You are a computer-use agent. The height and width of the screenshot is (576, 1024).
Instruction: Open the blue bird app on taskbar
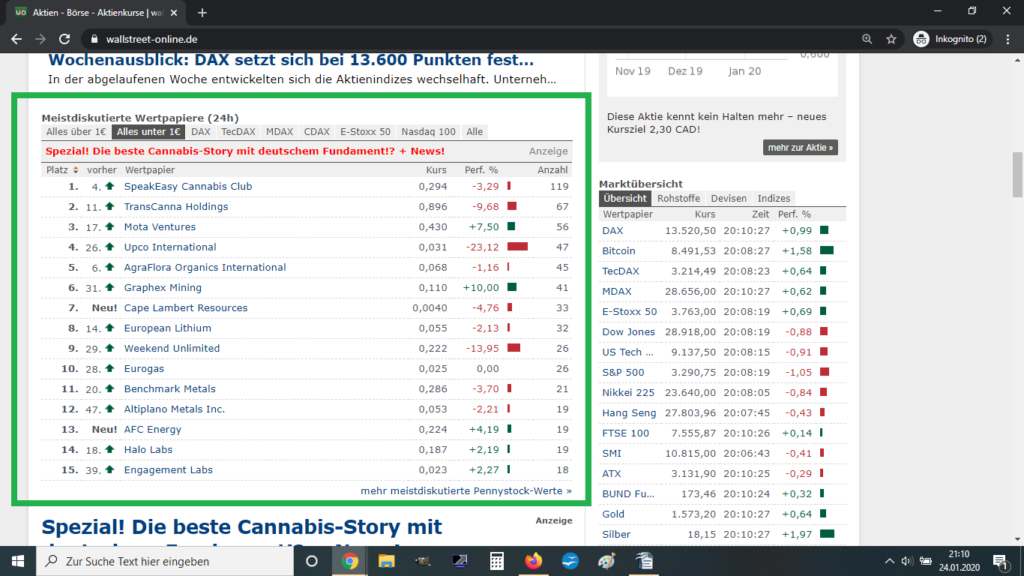[x=570, y=561]
